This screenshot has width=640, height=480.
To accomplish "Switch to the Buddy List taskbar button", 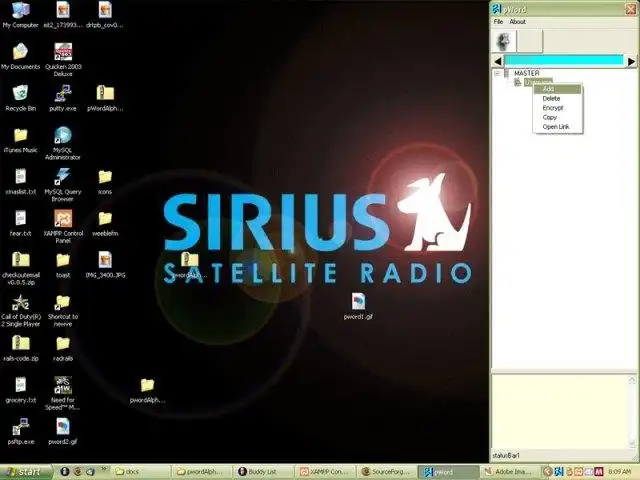I will click(x=262, y=472).
